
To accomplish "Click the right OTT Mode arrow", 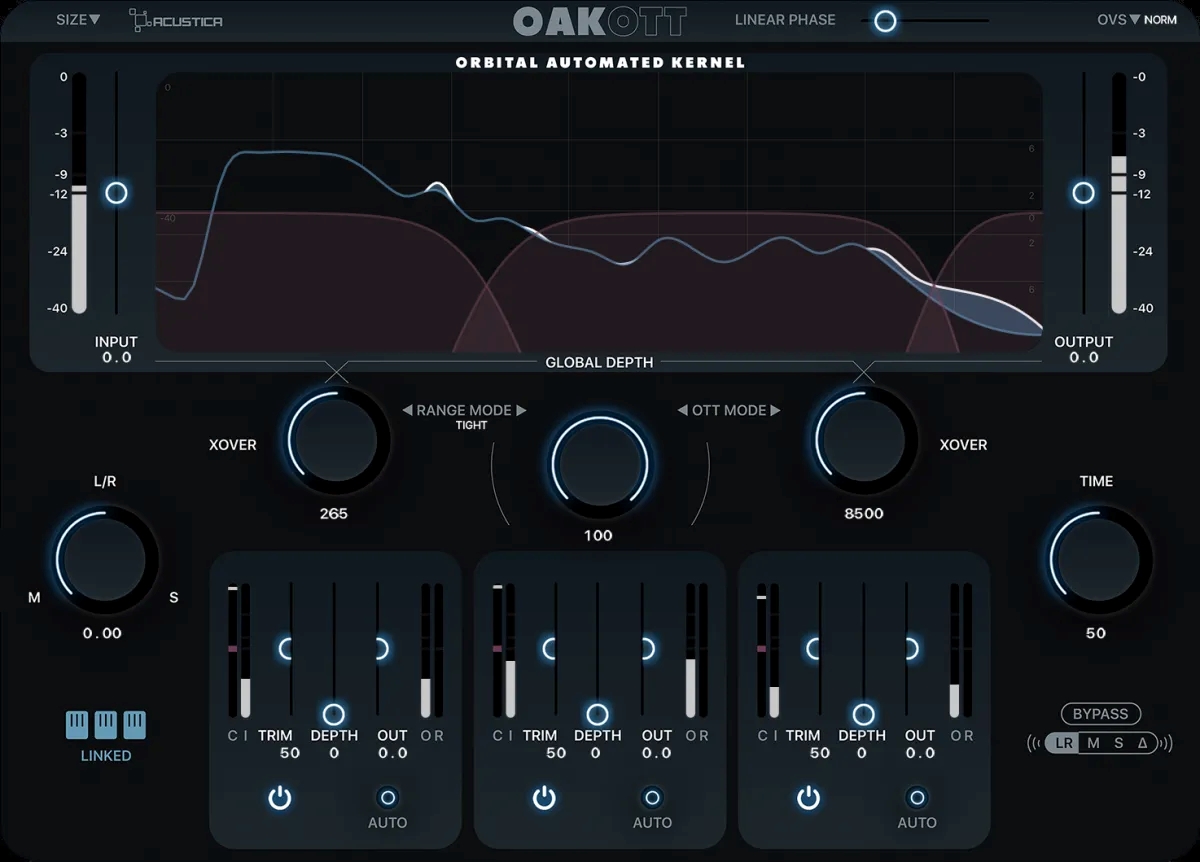I will 775,410.
